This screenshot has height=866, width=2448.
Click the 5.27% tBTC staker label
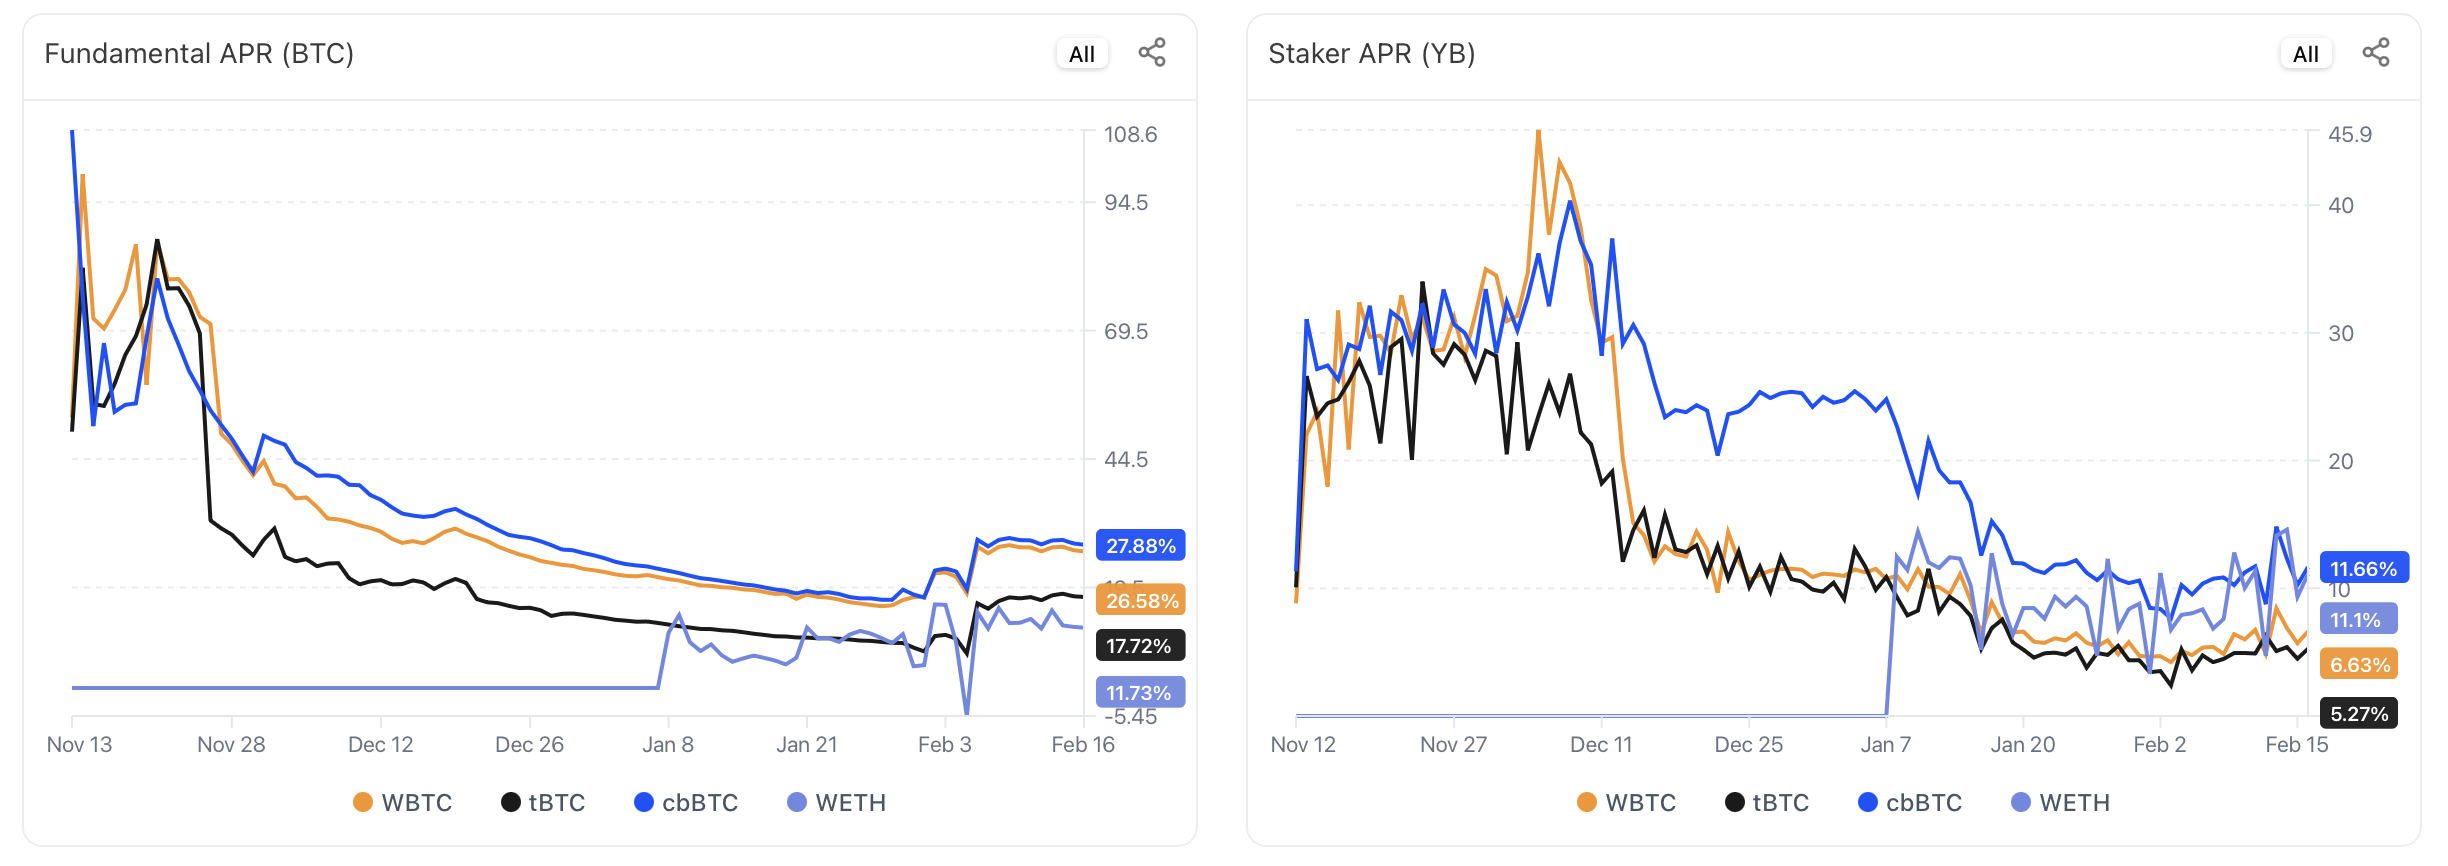pyautogui.click(x=2359, y=714)
